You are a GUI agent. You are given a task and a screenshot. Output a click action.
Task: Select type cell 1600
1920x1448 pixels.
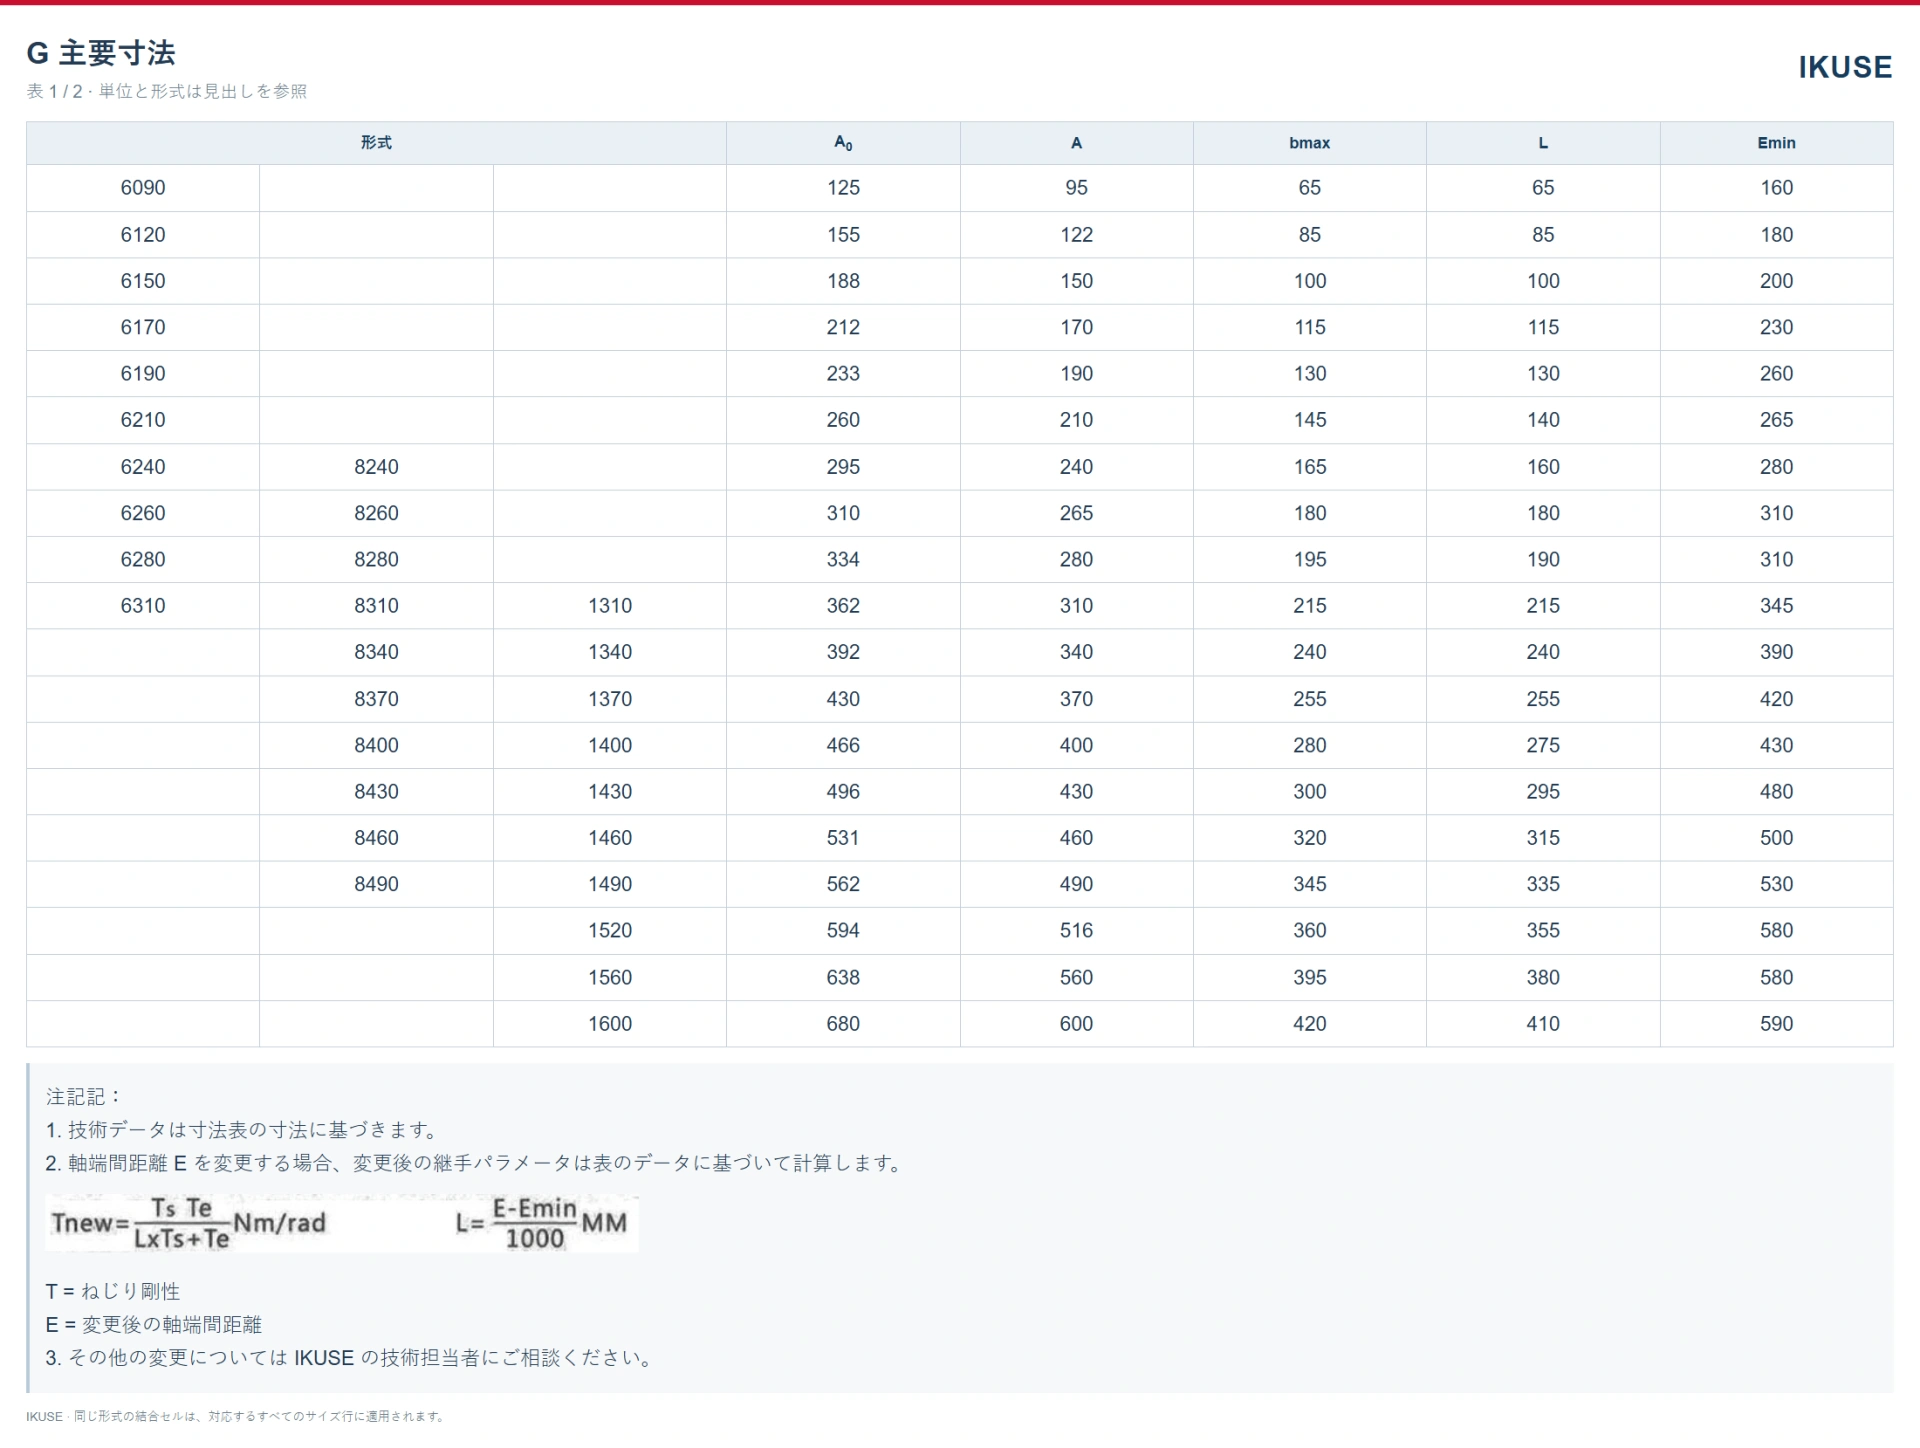click(x=610, y=1024)
